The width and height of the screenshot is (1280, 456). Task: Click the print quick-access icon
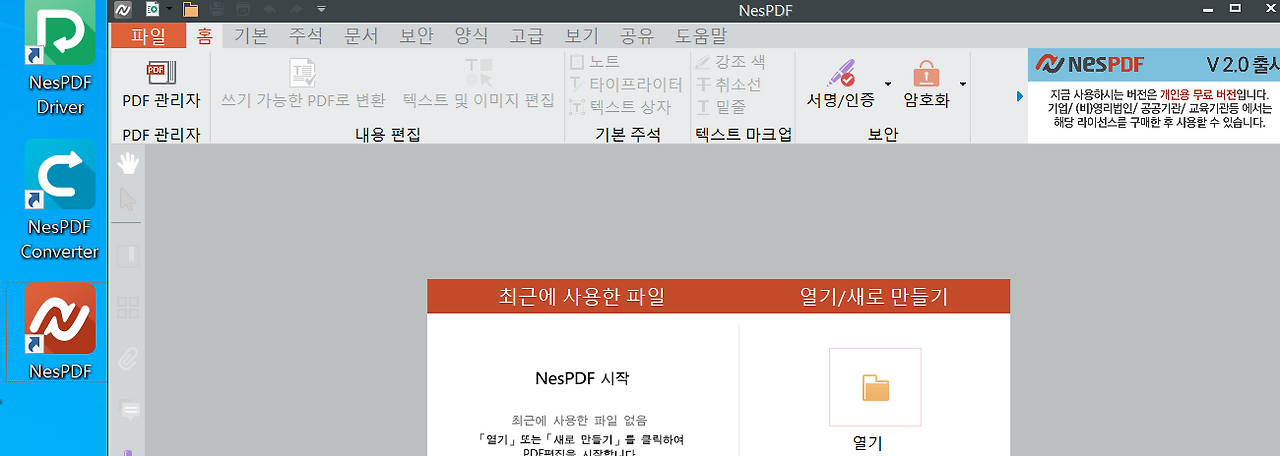pyautogui.click(x=243, y=10)
